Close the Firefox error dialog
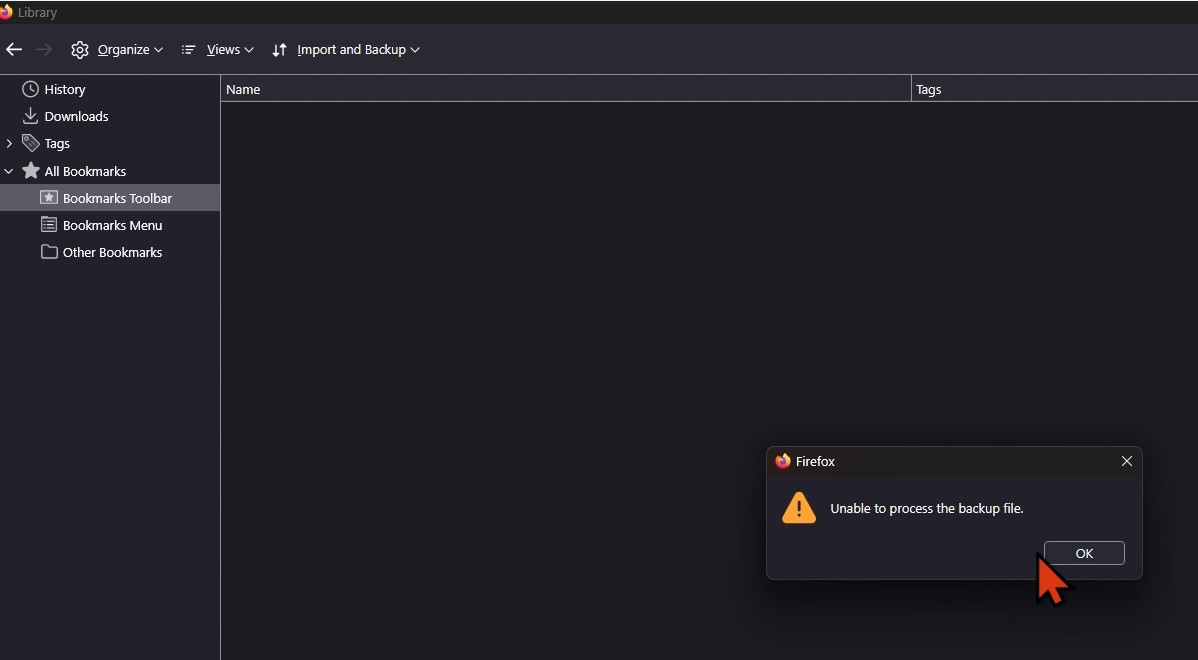1198x660 pixels. tap(1127, 461)
